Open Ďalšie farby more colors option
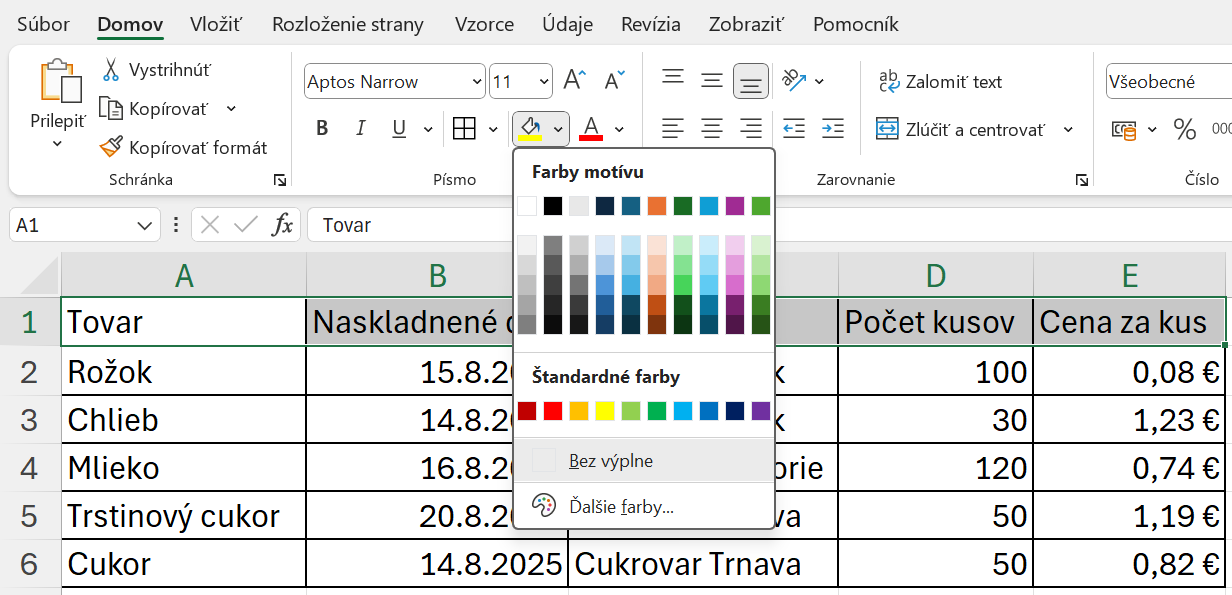Viewport: 1232px width, 595px height. tap(644, 506)
